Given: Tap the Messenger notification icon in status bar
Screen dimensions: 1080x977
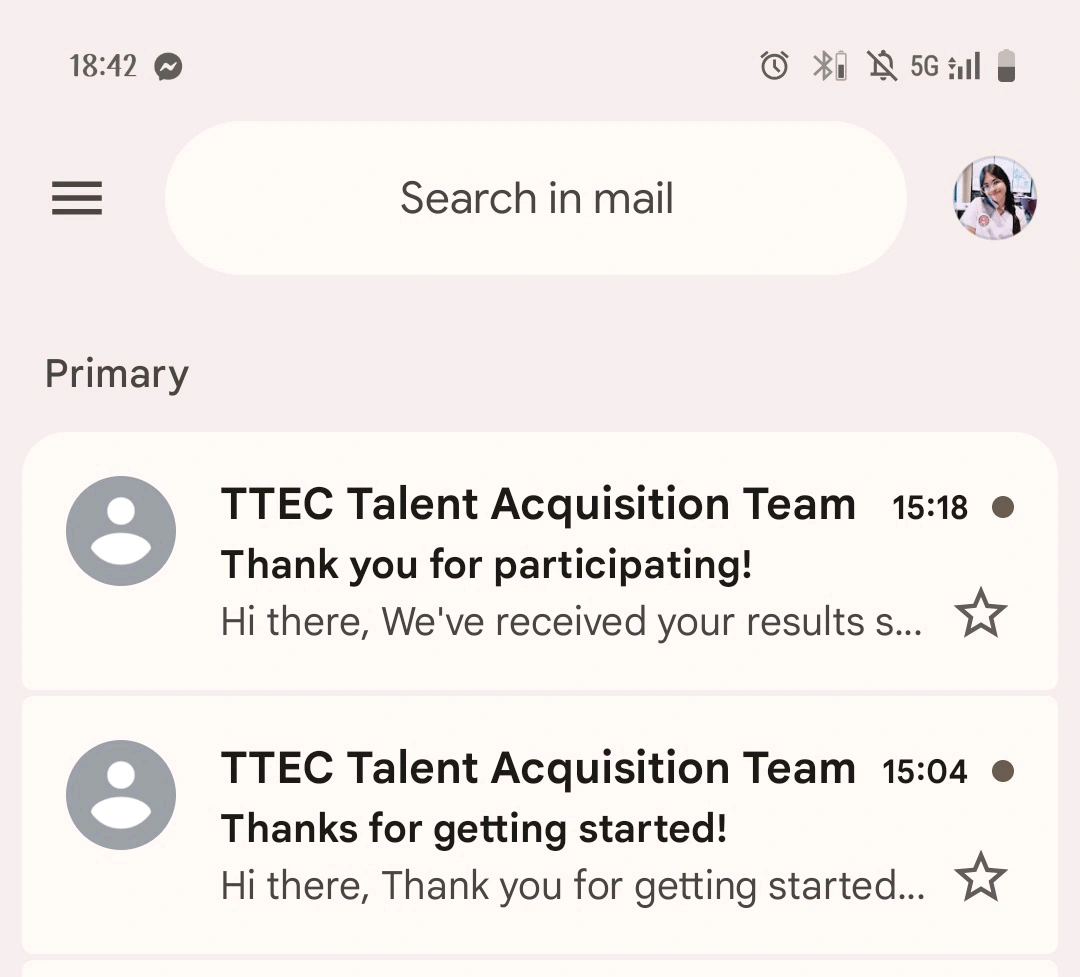Looking at the screenshot, I should click(168, 67).
